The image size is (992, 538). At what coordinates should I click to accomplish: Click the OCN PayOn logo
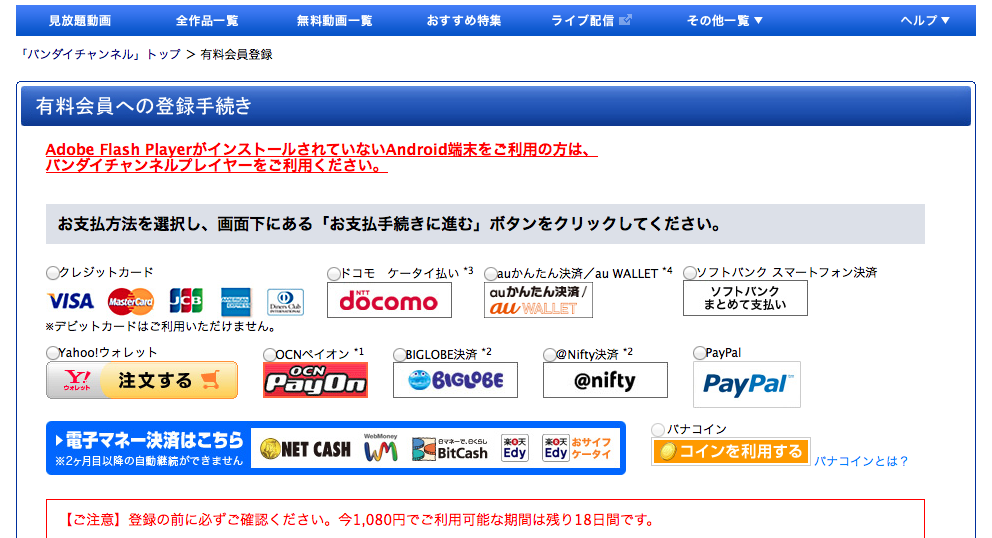(315, 380)
